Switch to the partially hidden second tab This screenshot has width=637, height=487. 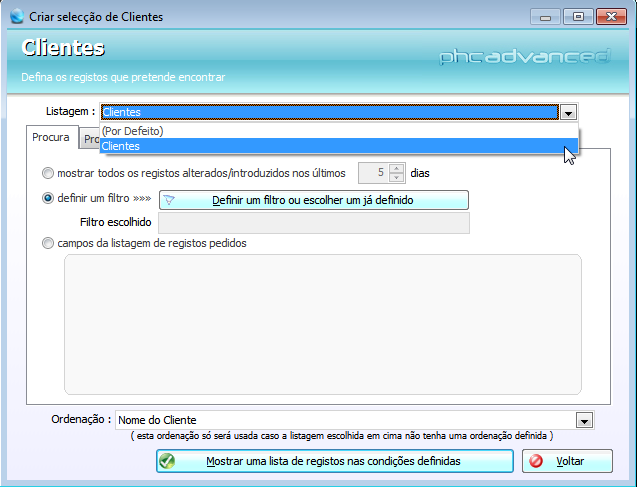pos(89,139)
